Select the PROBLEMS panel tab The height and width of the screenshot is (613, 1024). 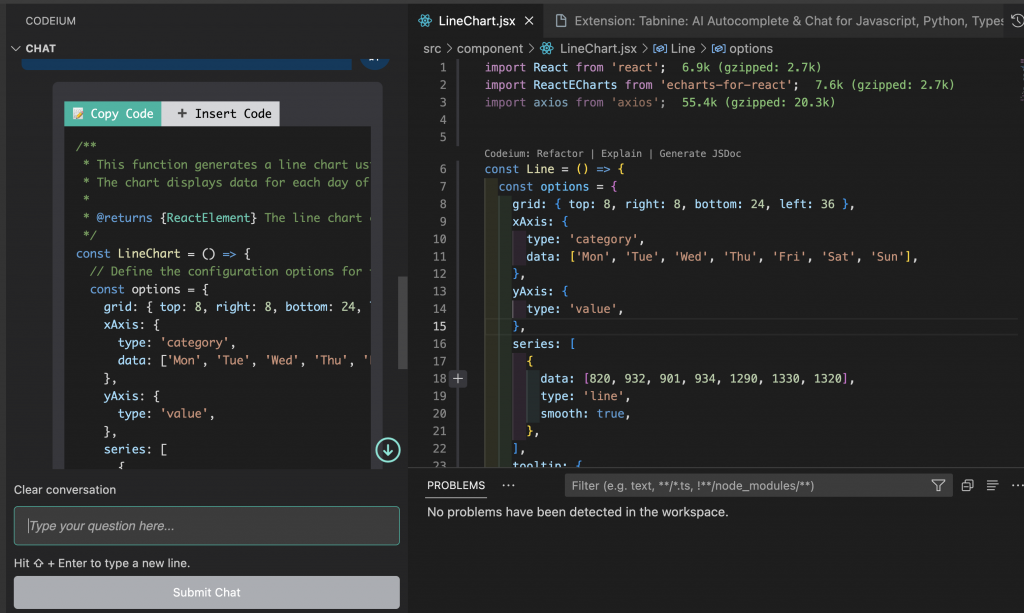(x=456, y=485)
